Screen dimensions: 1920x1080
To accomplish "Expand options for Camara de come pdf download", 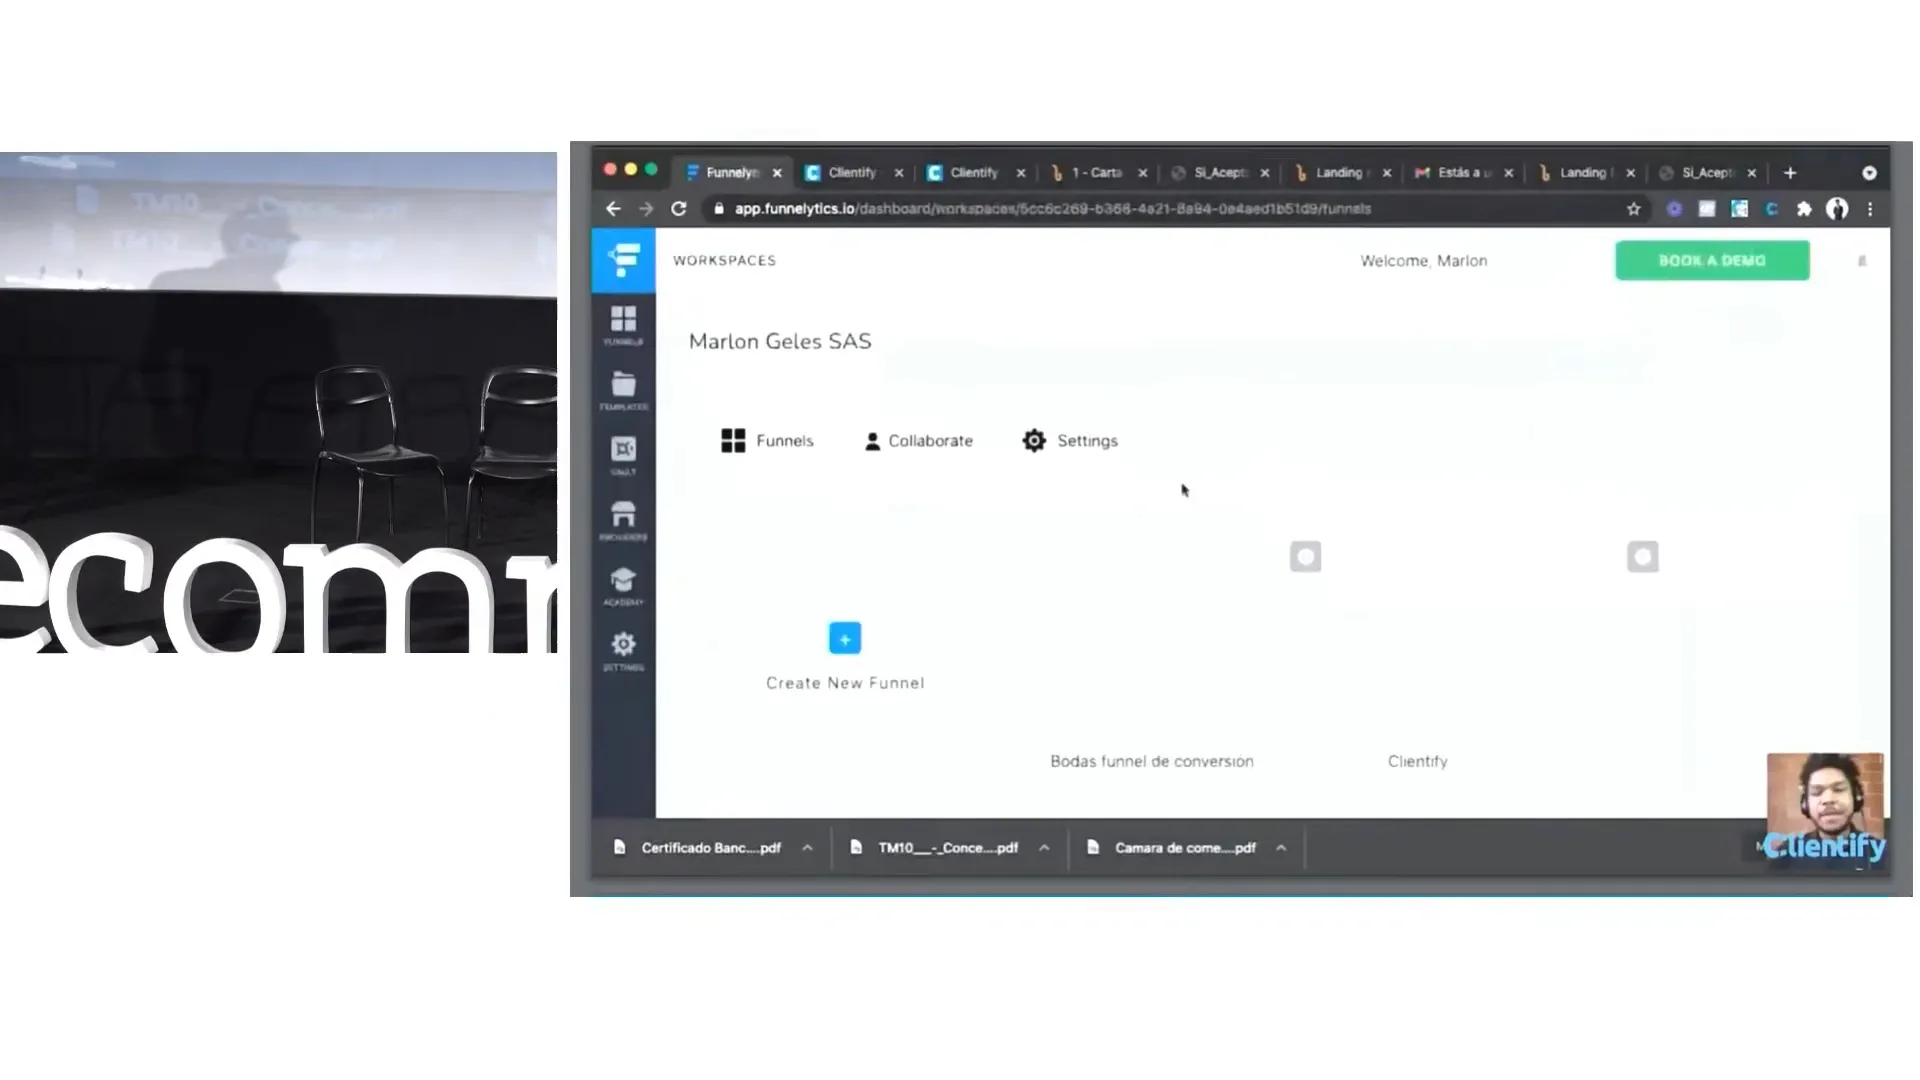I will [x=1281, y=848].
